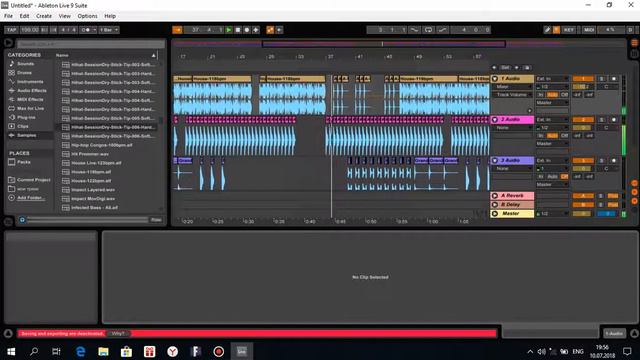This screenshot has width=640, height=360.
Task: Solo the 2 Audio track
Action: coord(601,120)
